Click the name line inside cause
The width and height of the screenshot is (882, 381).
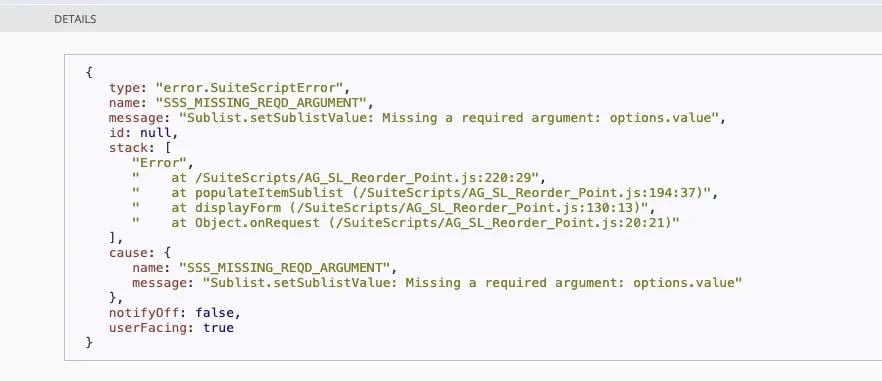tap(264, 267)
